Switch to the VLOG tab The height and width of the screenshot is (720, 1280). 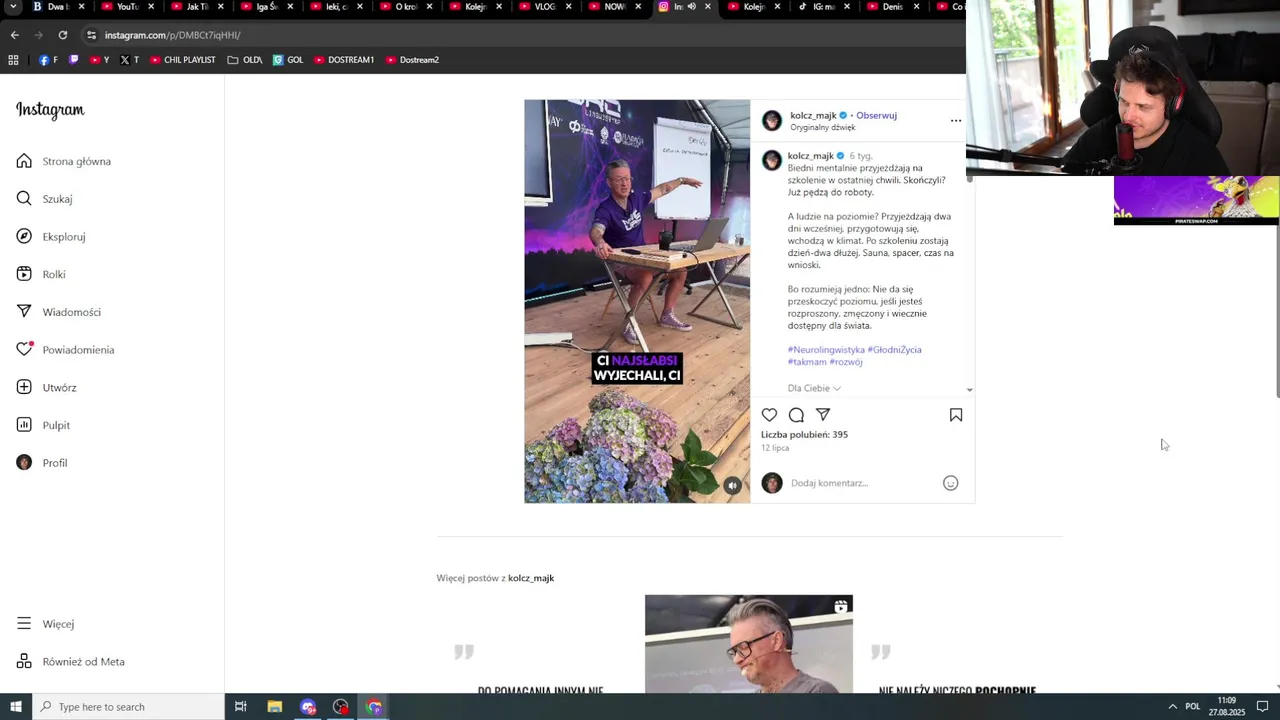click(546, 7)
